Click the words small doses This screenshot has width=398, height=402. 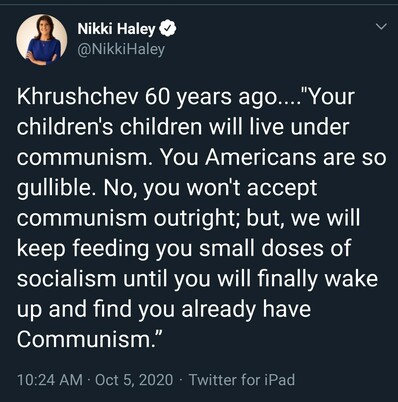(261, 249)
